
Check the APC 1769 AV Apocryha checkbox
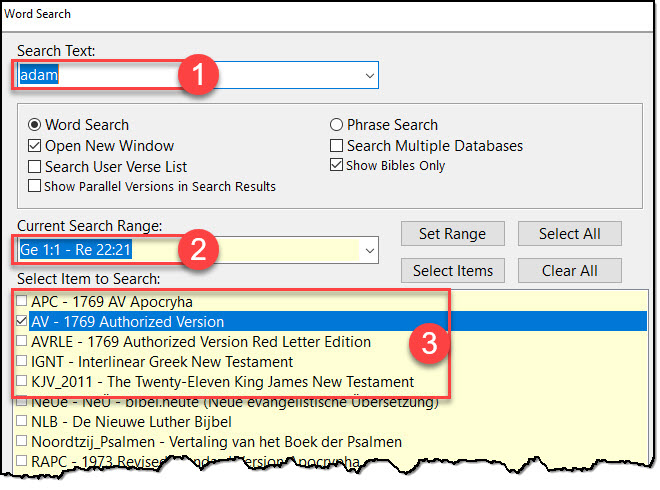tap(21, 301)
